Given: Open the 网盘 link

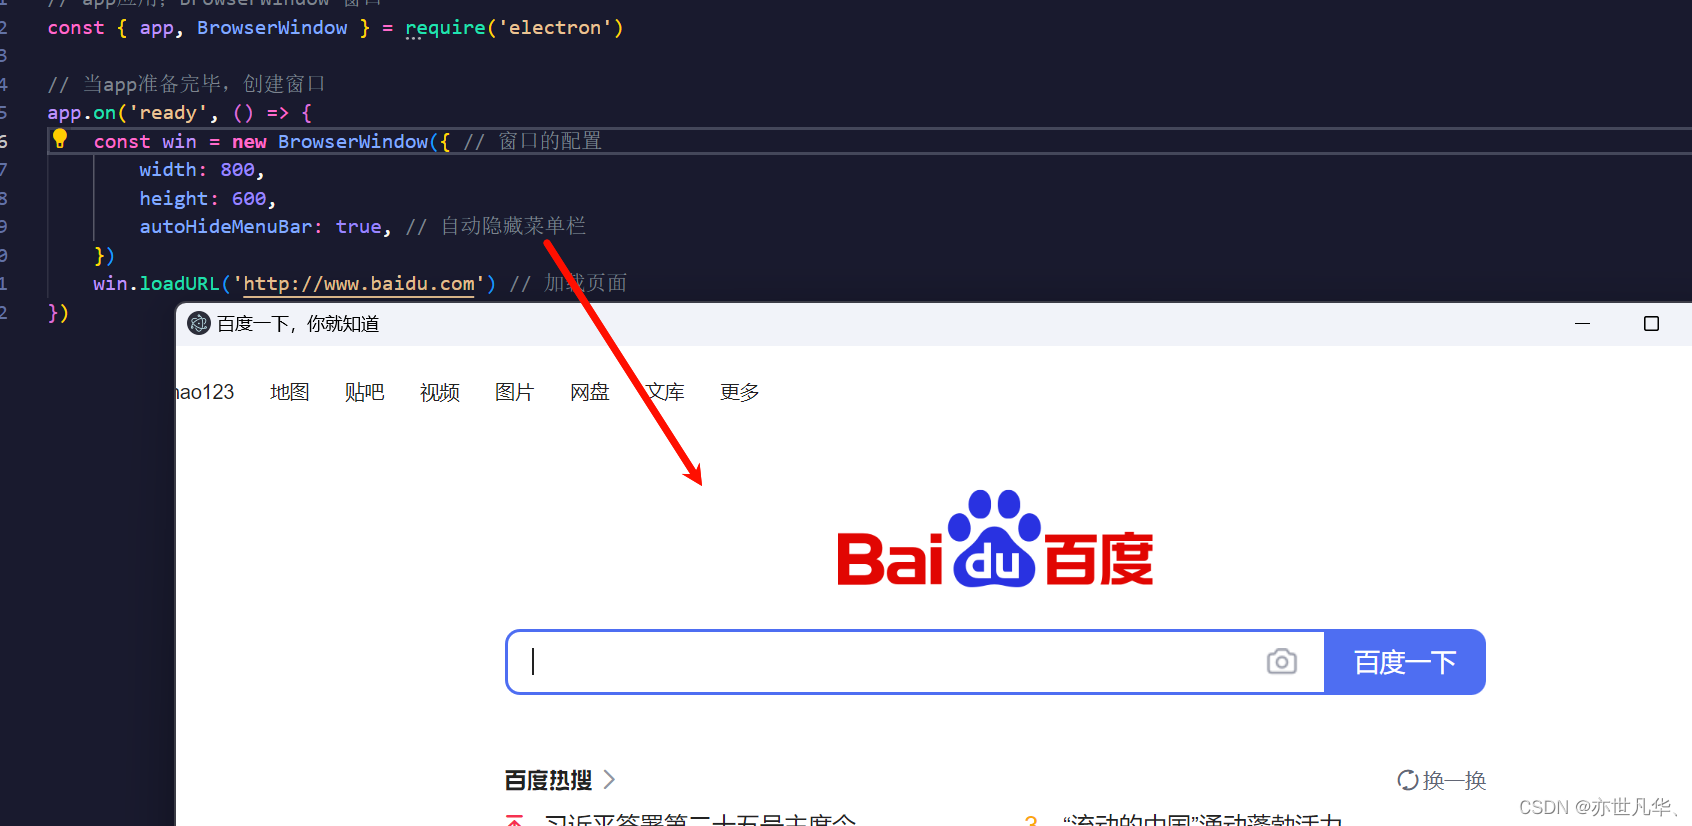Looking at the screenshot, I should pos(590,392).
